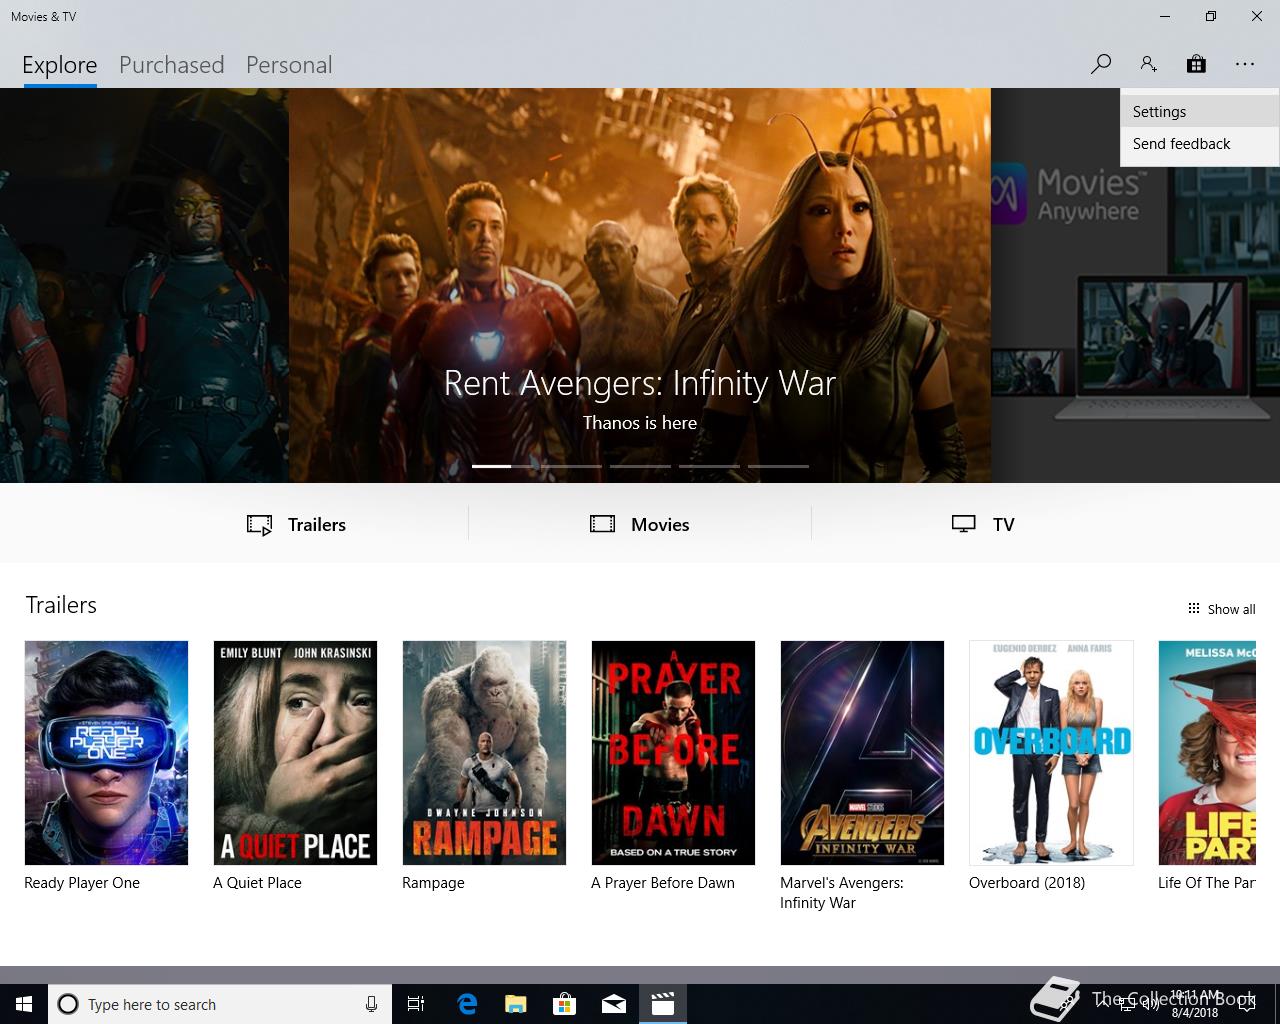Open A Prayer Before Dawn poster

673,753
